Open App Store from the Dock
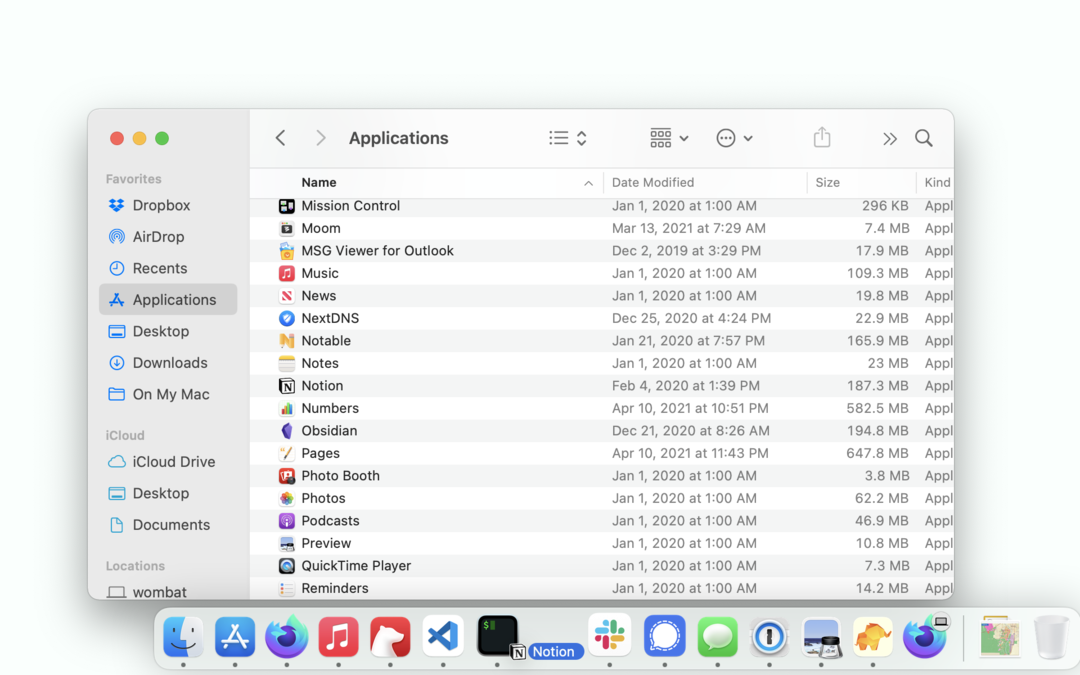The height and width of the screenshot is (675, 1080). pos(235,636)
